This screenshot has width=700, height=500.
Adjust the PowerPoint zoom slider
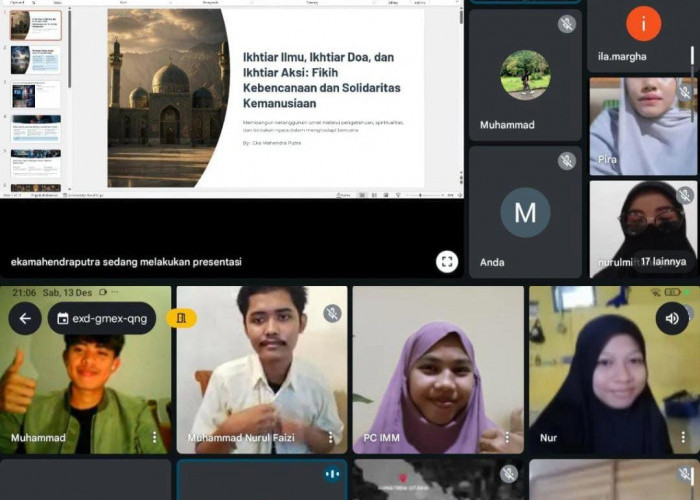coord(420,195)
